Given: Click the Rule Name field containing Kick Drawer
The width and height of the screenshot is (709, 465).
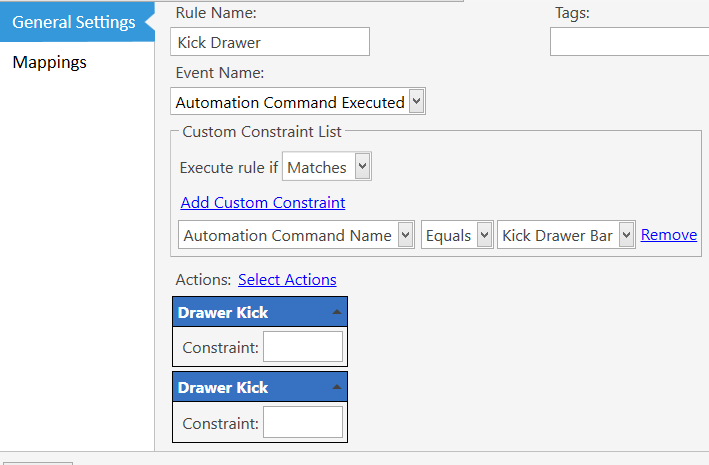Looking at the screenshot, I should tap(270, 42).
